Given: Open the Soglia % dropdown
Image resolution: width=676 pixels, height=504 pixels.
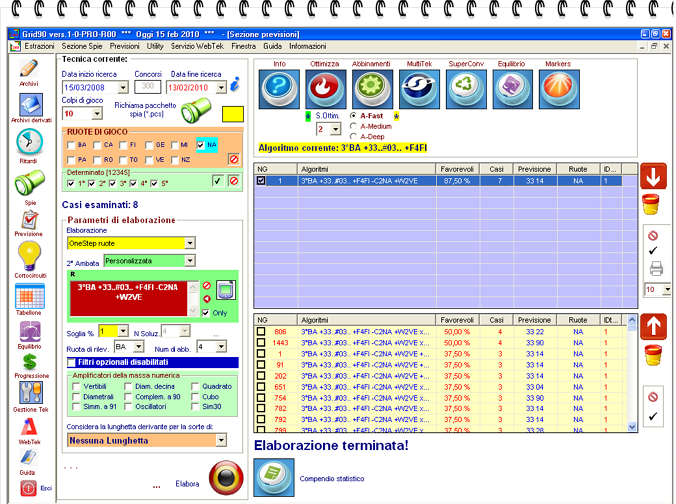Looking at the screenshot, I should [x=123, y=331].
